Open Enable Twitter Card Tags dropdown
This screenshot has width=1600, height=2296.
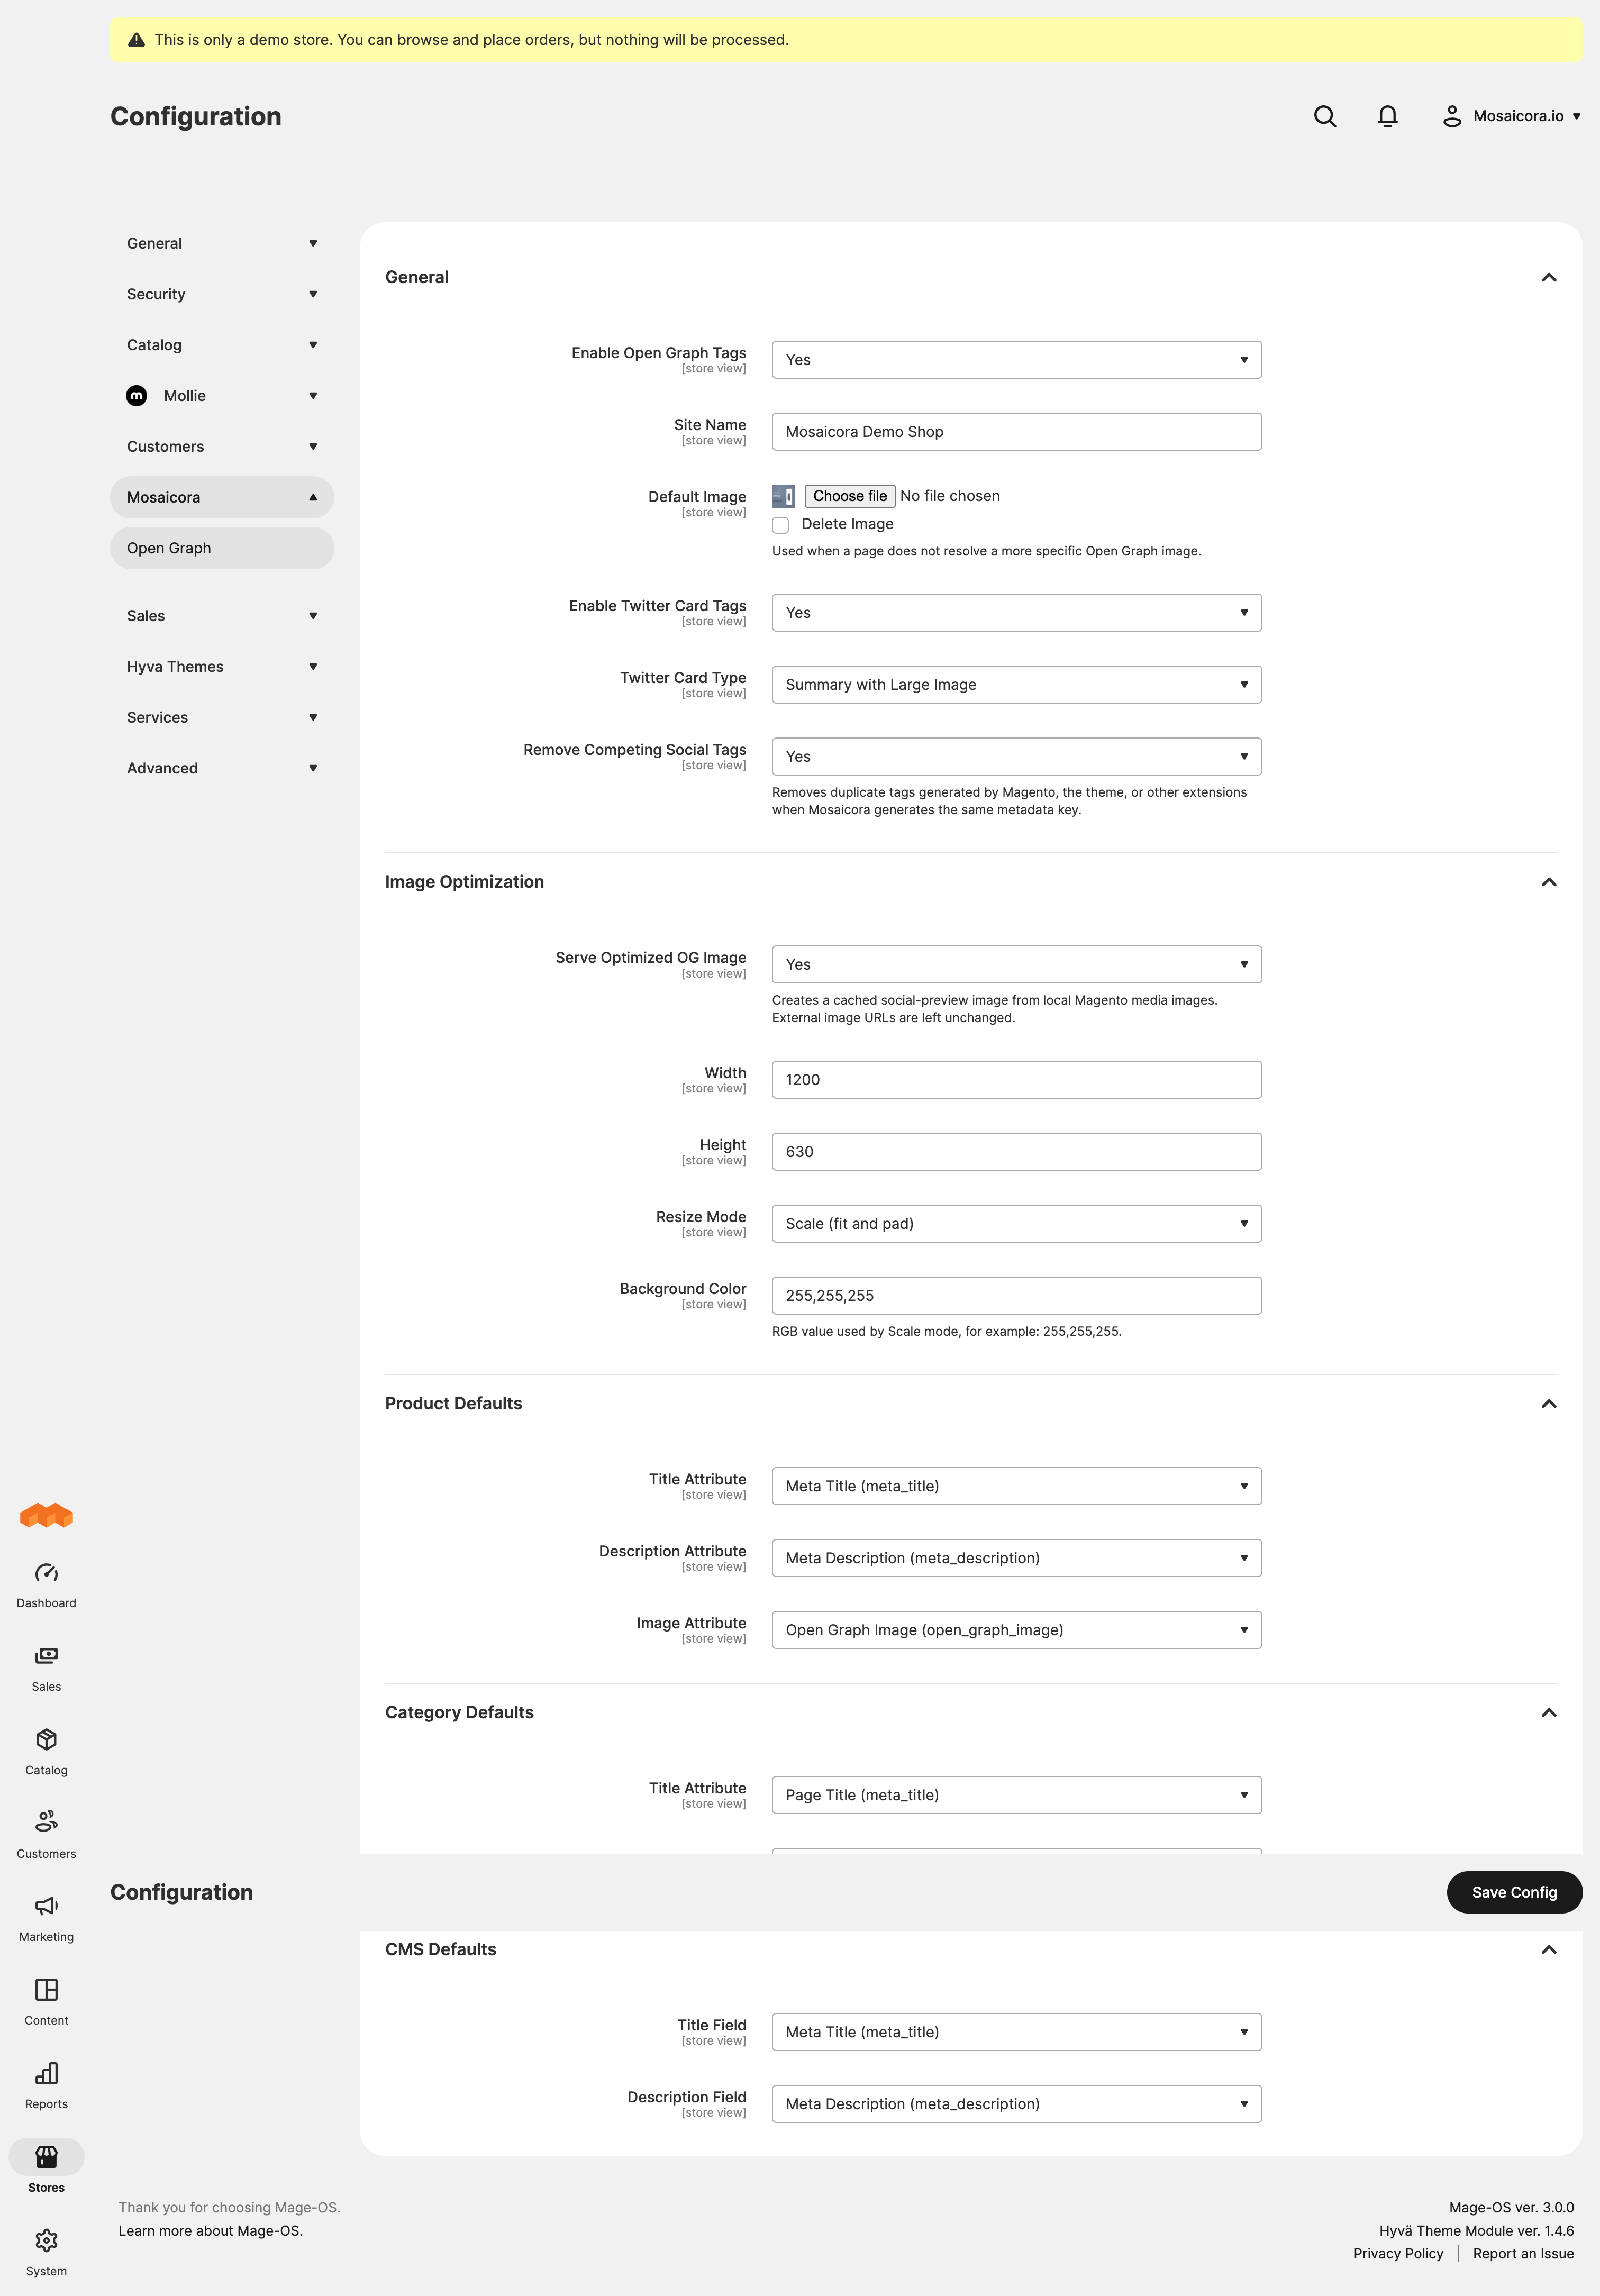[1016, 613]
